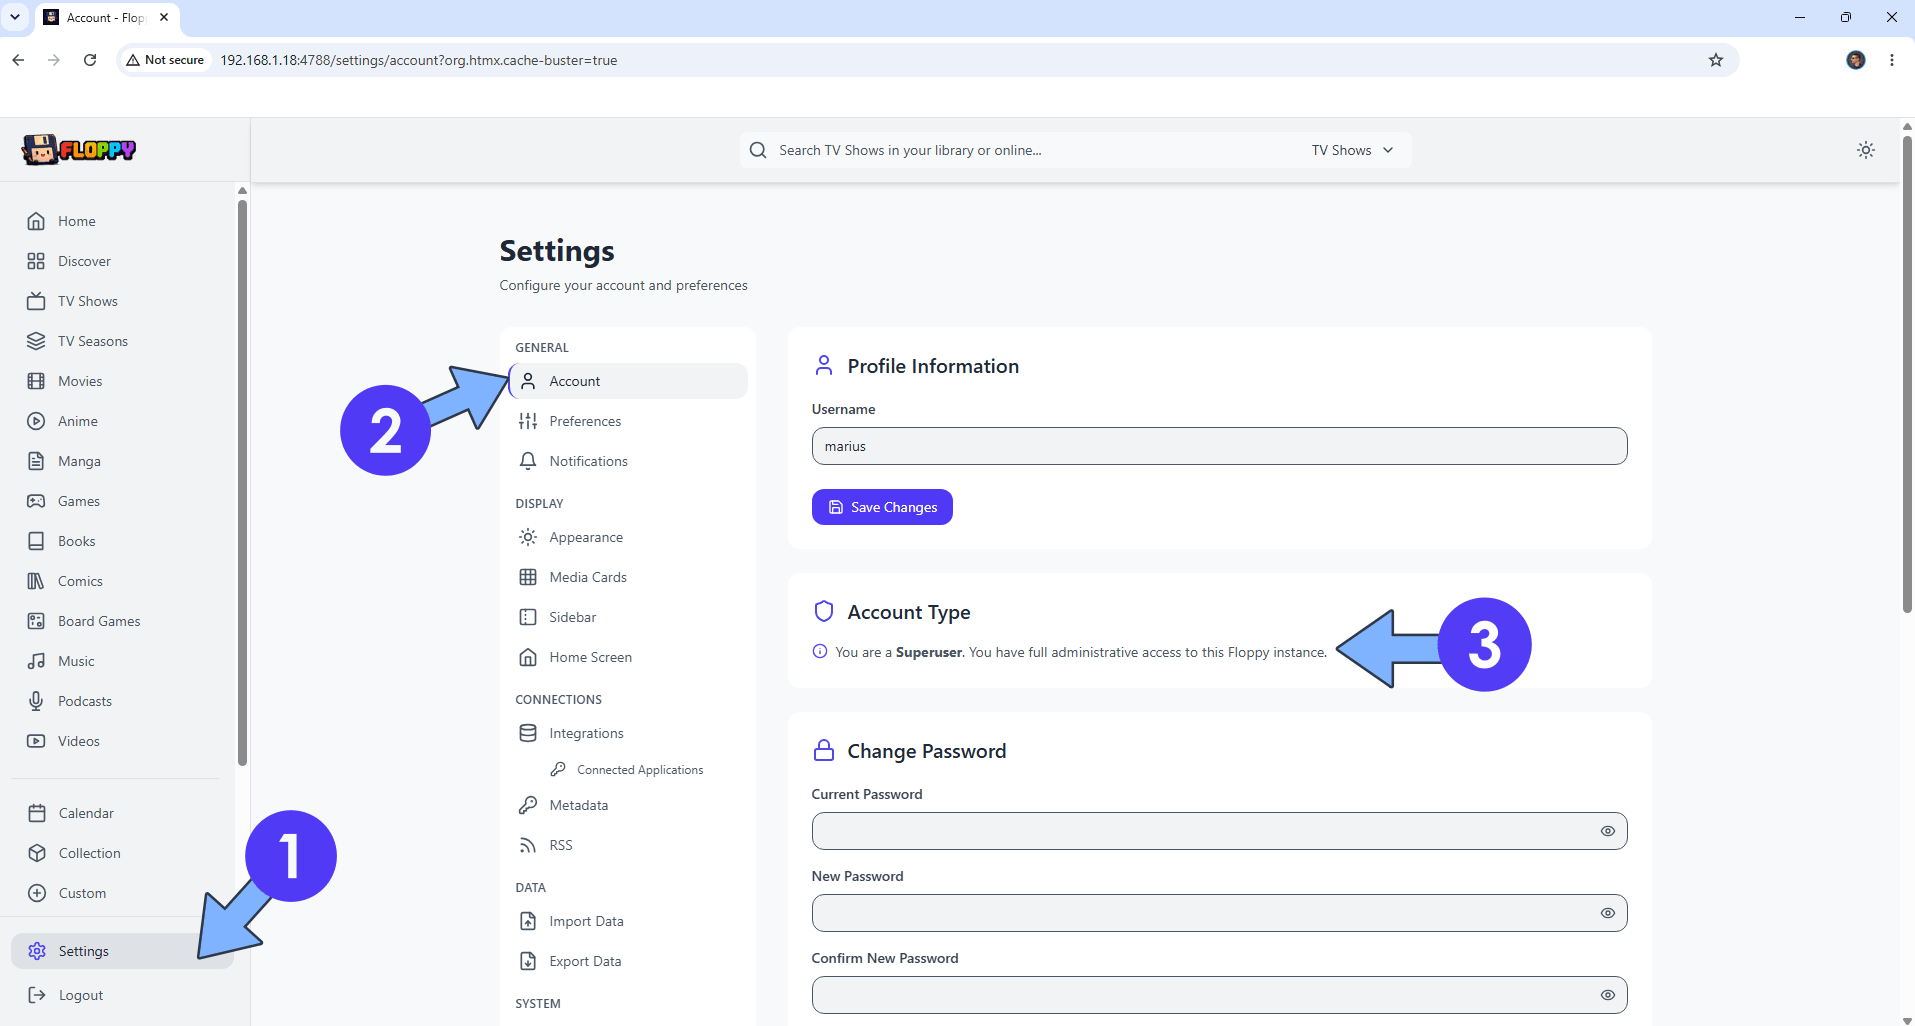Open Media Cards settings section

(628, 577)
